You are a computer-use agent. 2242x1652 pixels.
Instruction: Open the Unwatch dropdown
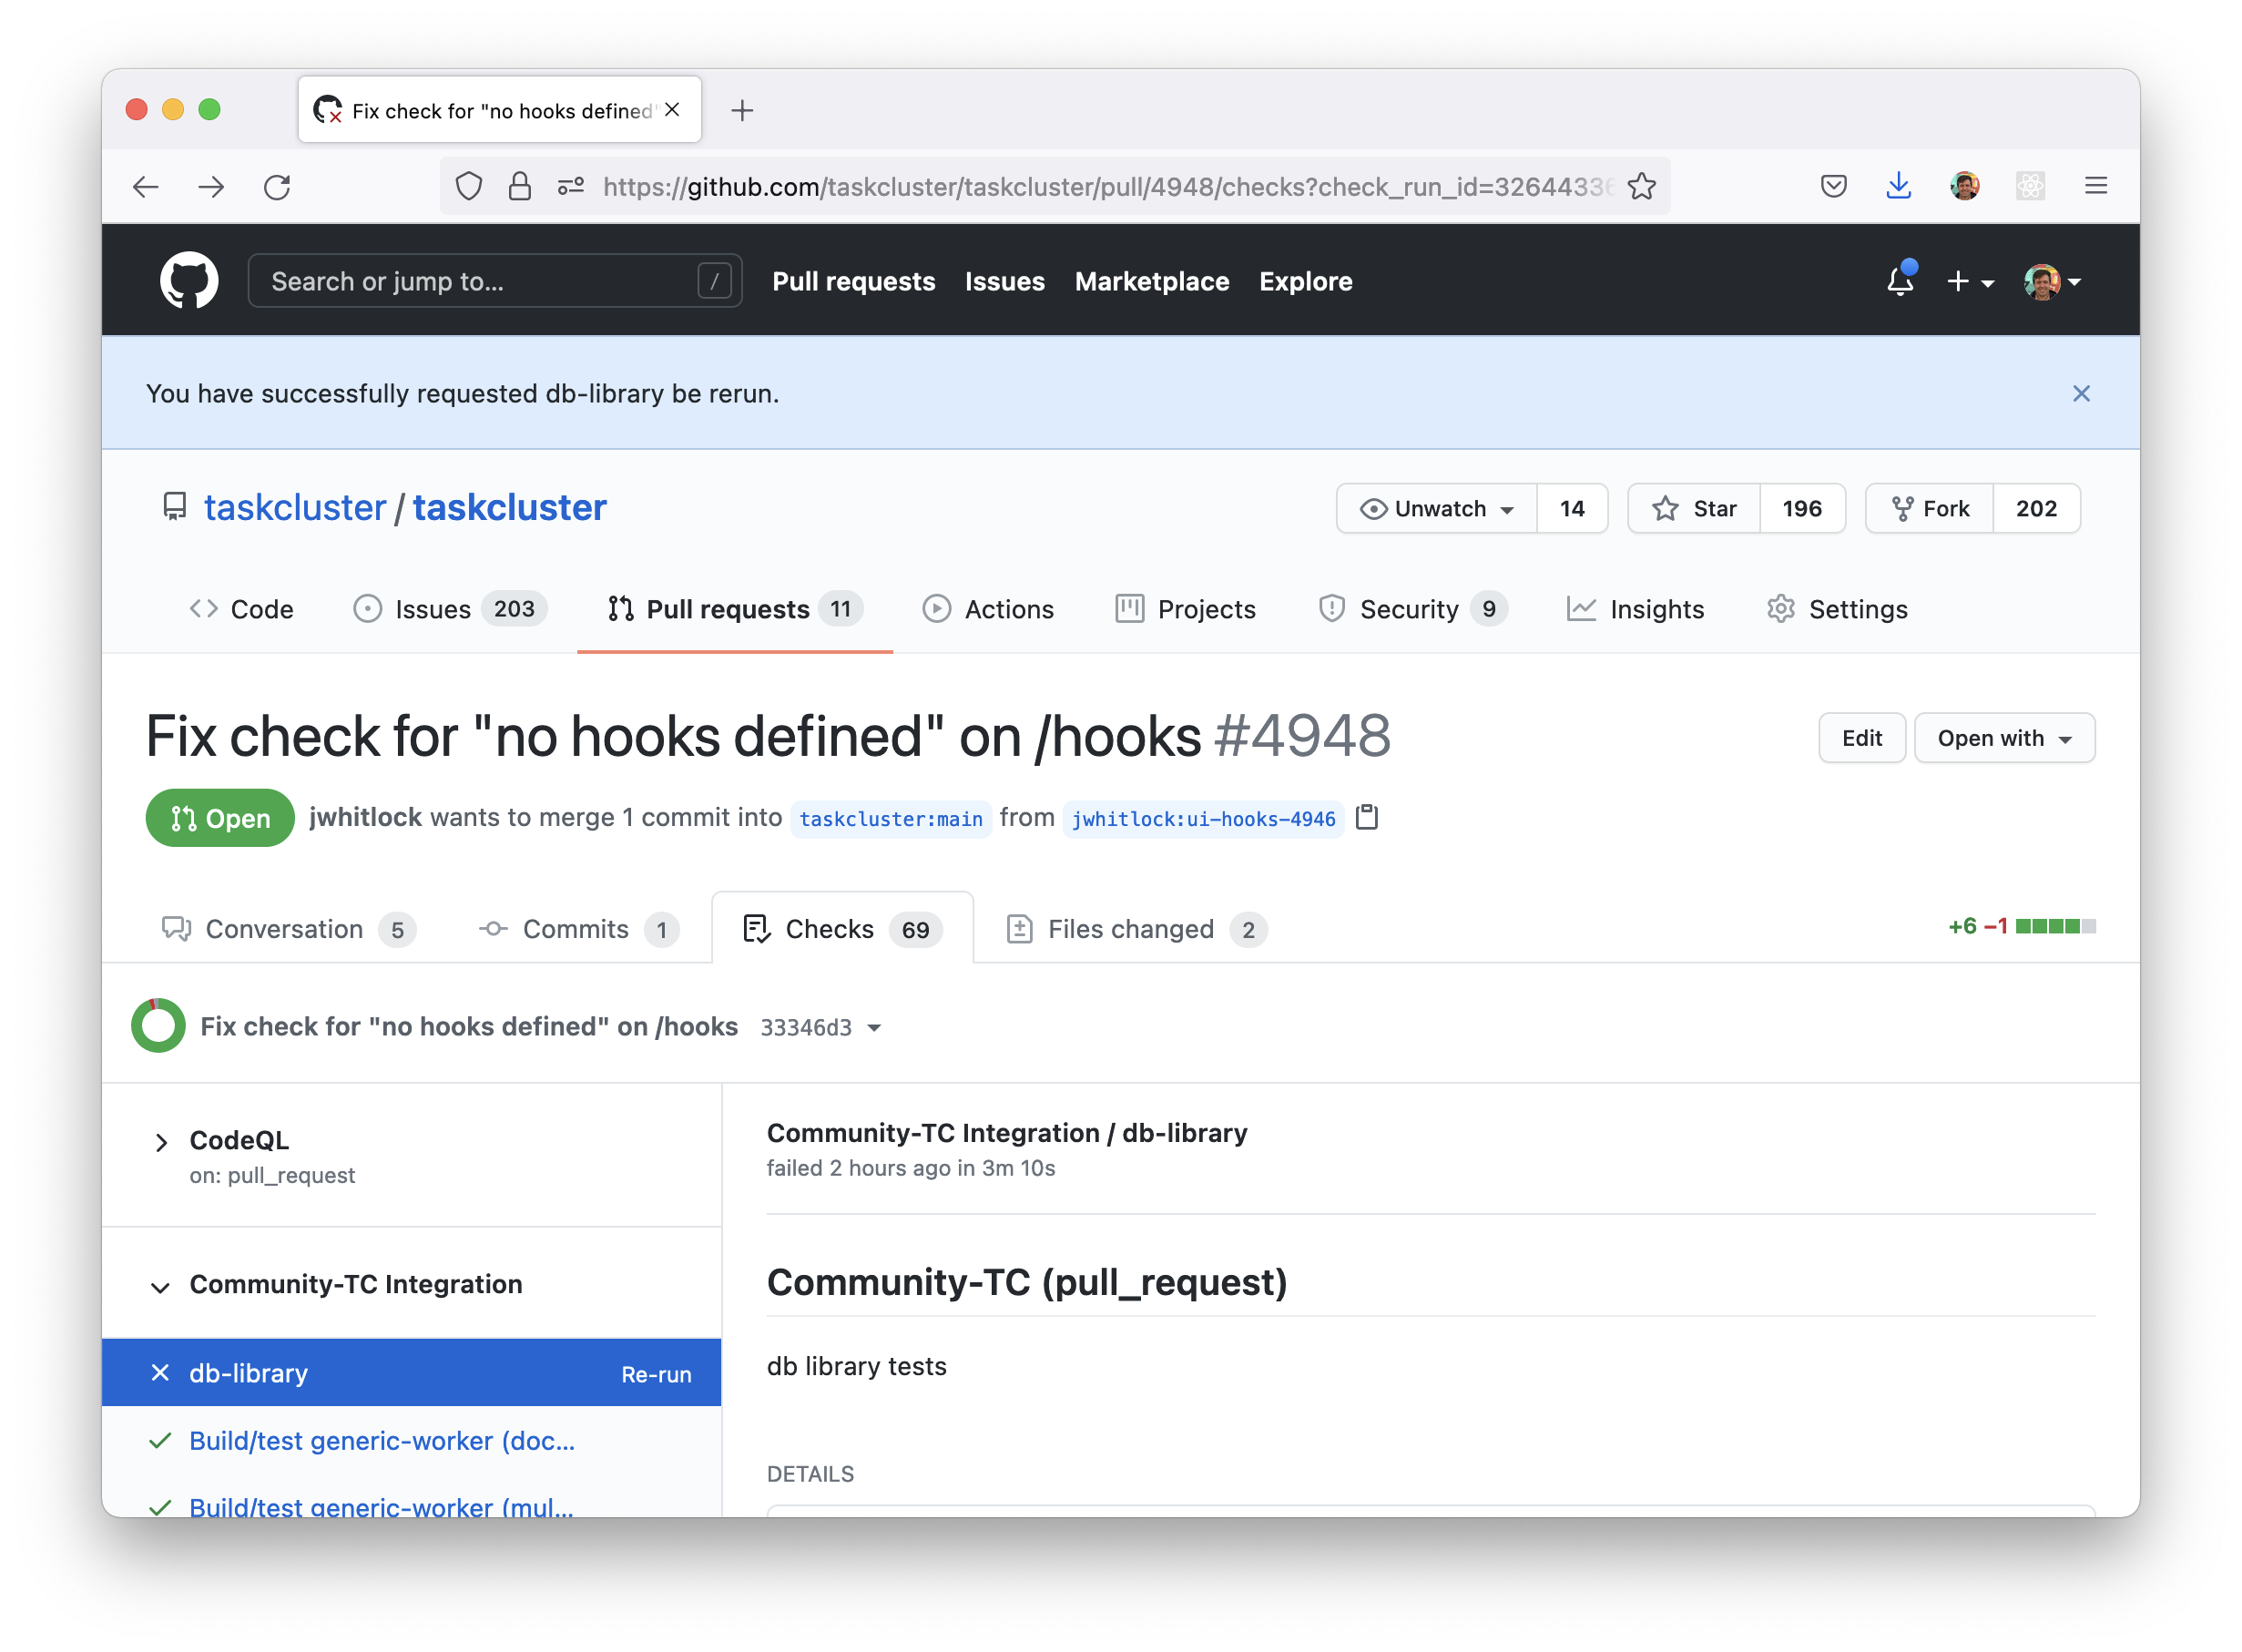point(1436,508)
